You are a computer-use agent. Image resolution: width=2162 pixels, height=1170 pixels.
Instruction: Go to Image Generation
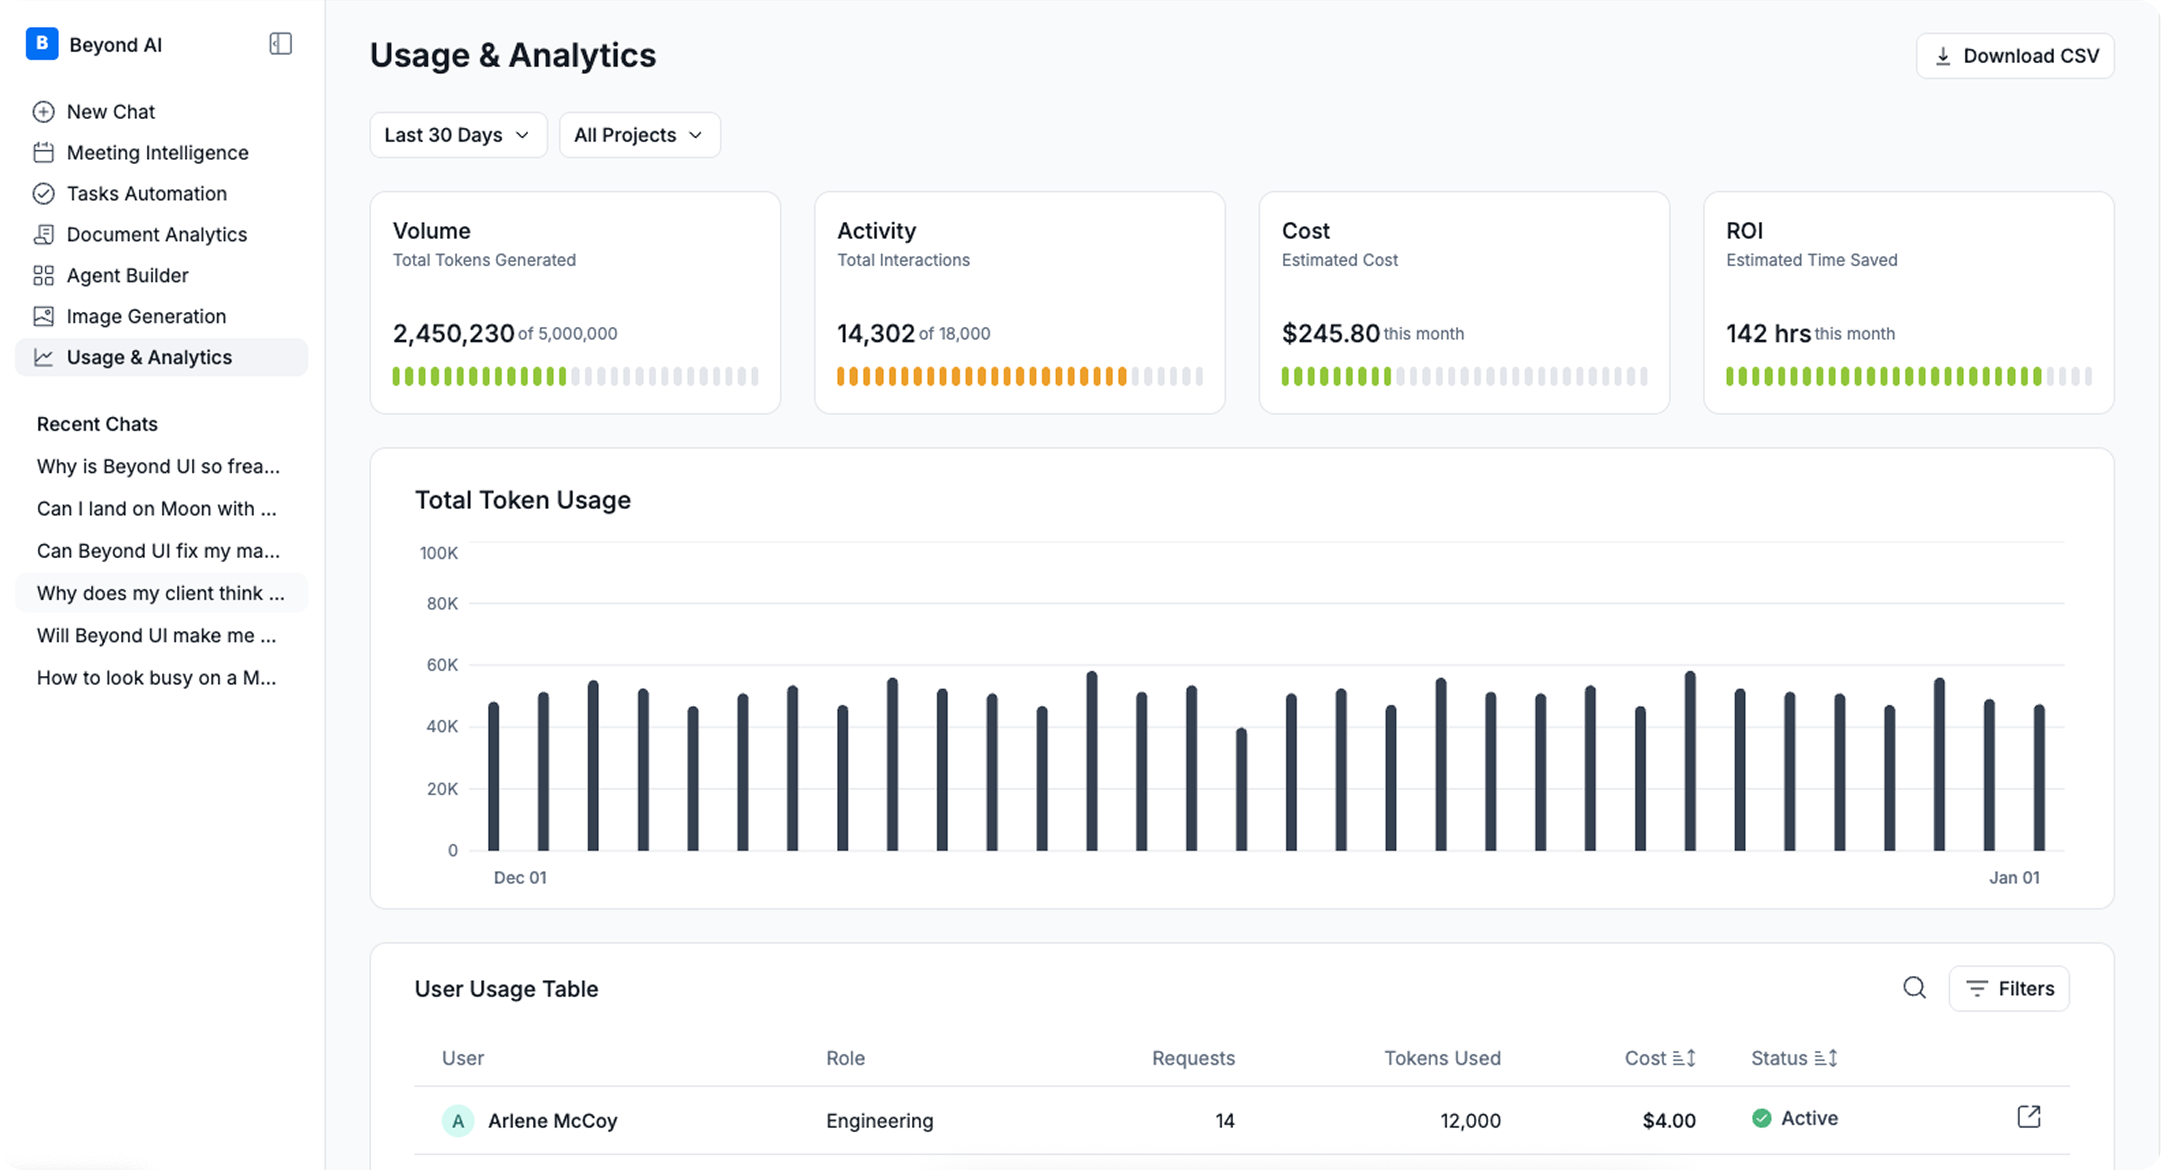[162, 317]
